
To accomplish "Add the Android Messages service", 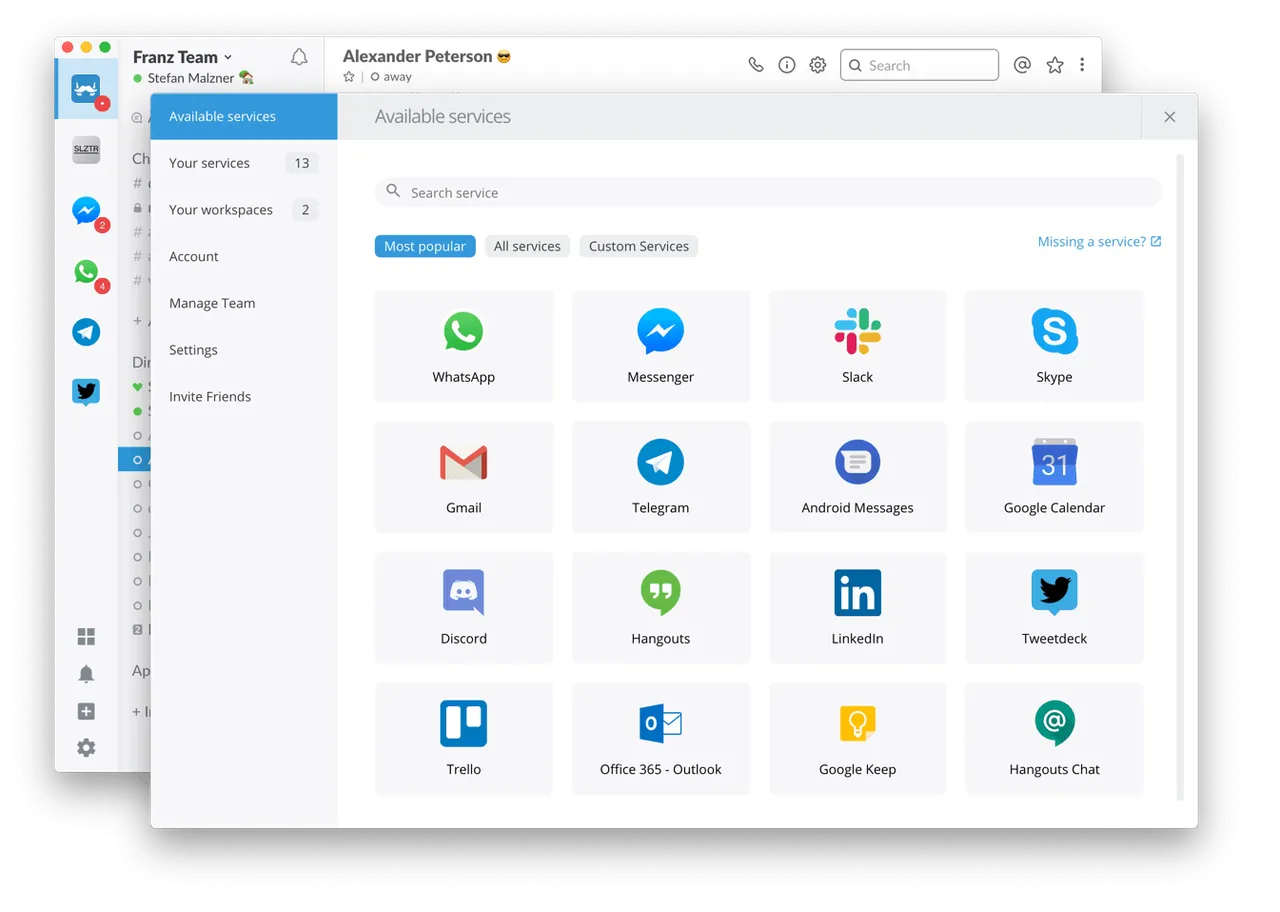I will point(858,477).
